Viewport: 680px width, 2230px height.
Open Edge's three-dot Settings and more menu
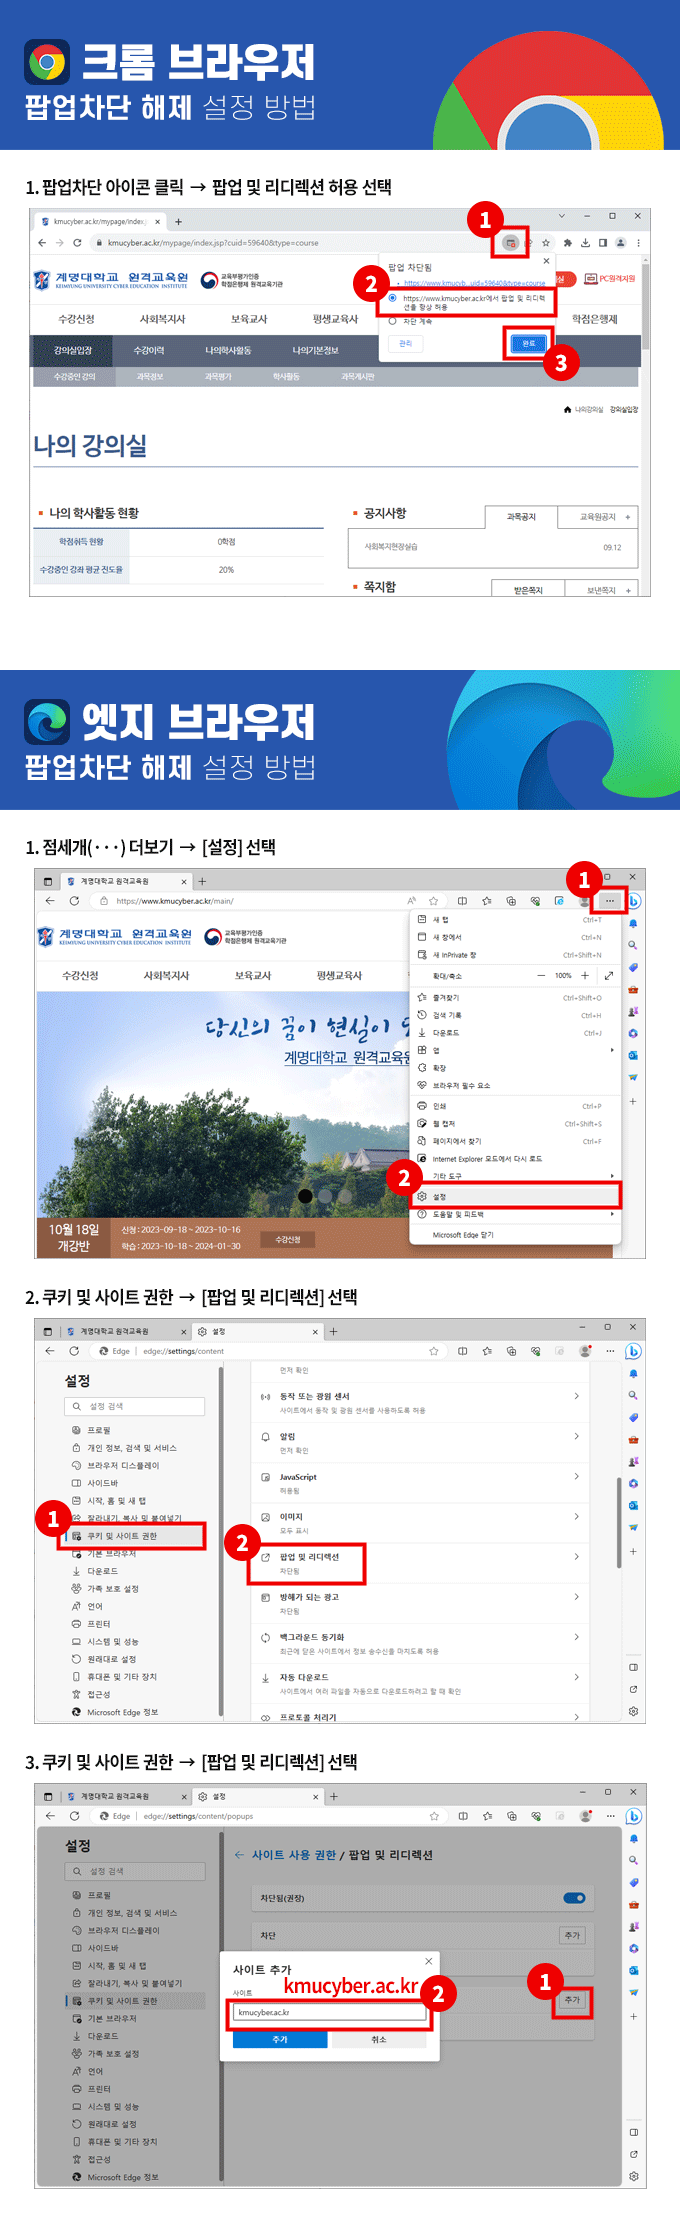pyautogui.click(x=610, y=901)
